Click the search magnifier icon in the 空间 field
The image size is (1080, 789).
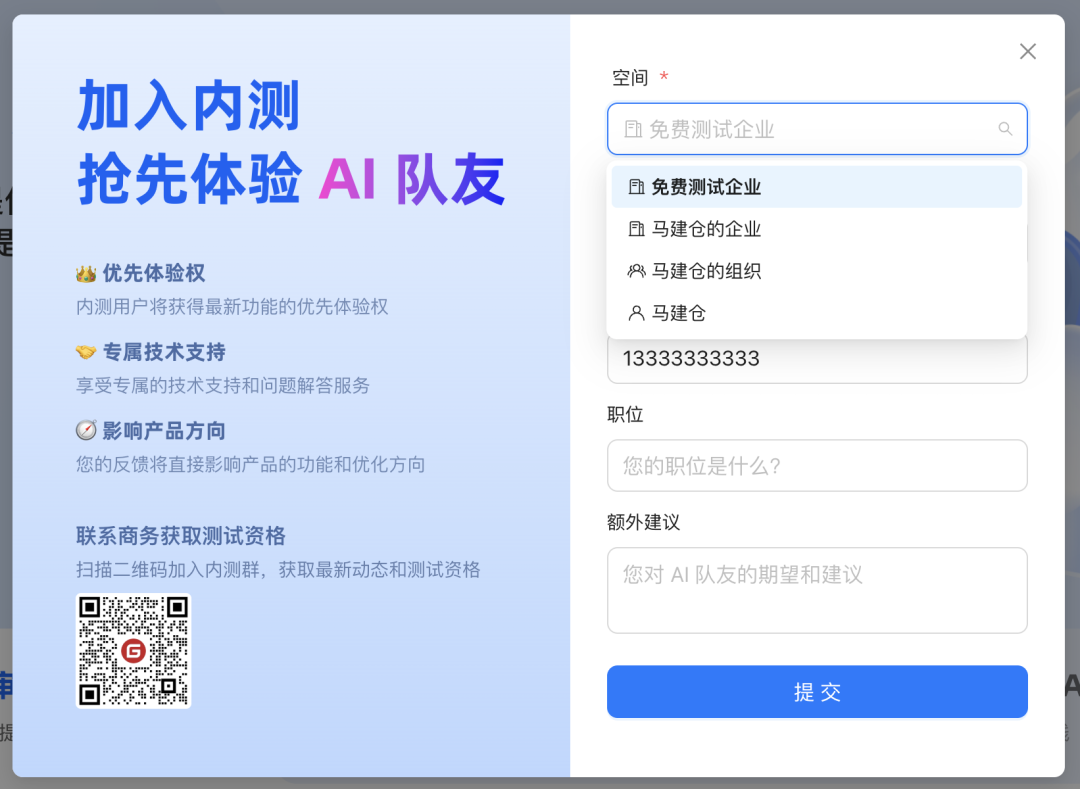click(1005, 129)
